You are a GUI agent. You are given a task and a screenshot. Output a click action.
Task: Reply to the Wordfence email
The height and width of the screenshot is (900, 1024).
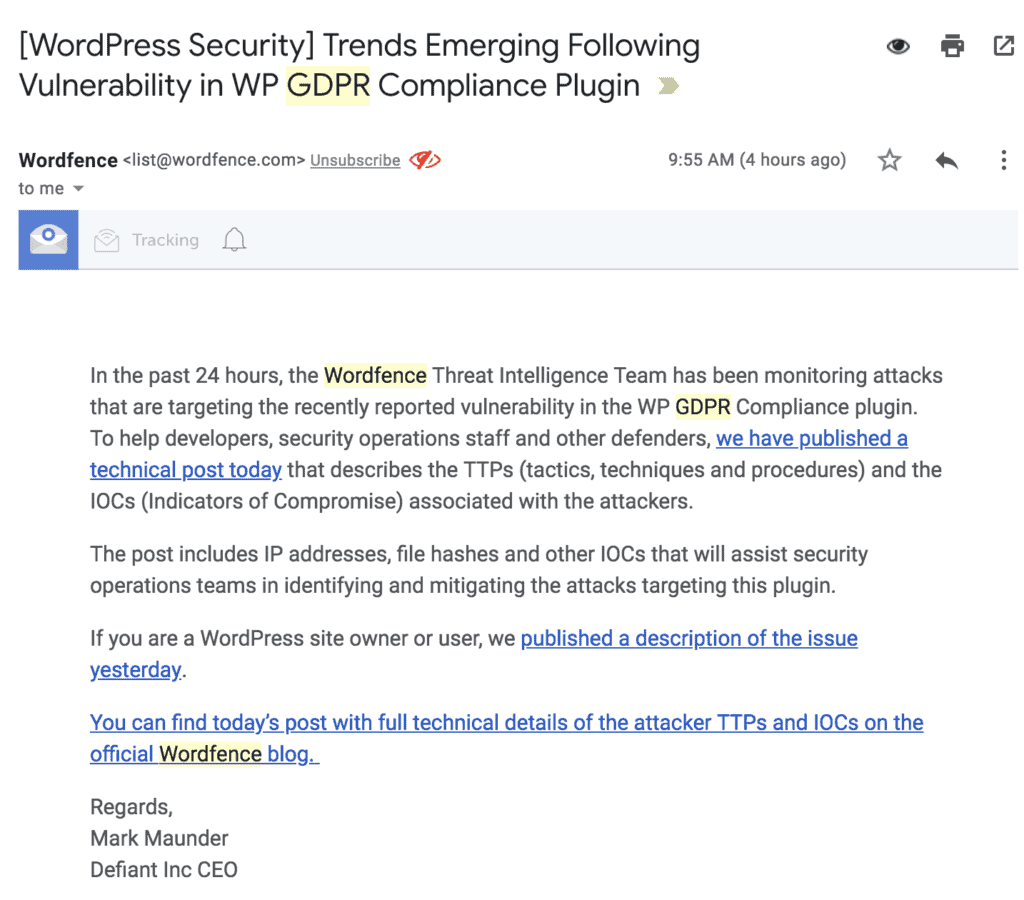(x=945, y=159)
